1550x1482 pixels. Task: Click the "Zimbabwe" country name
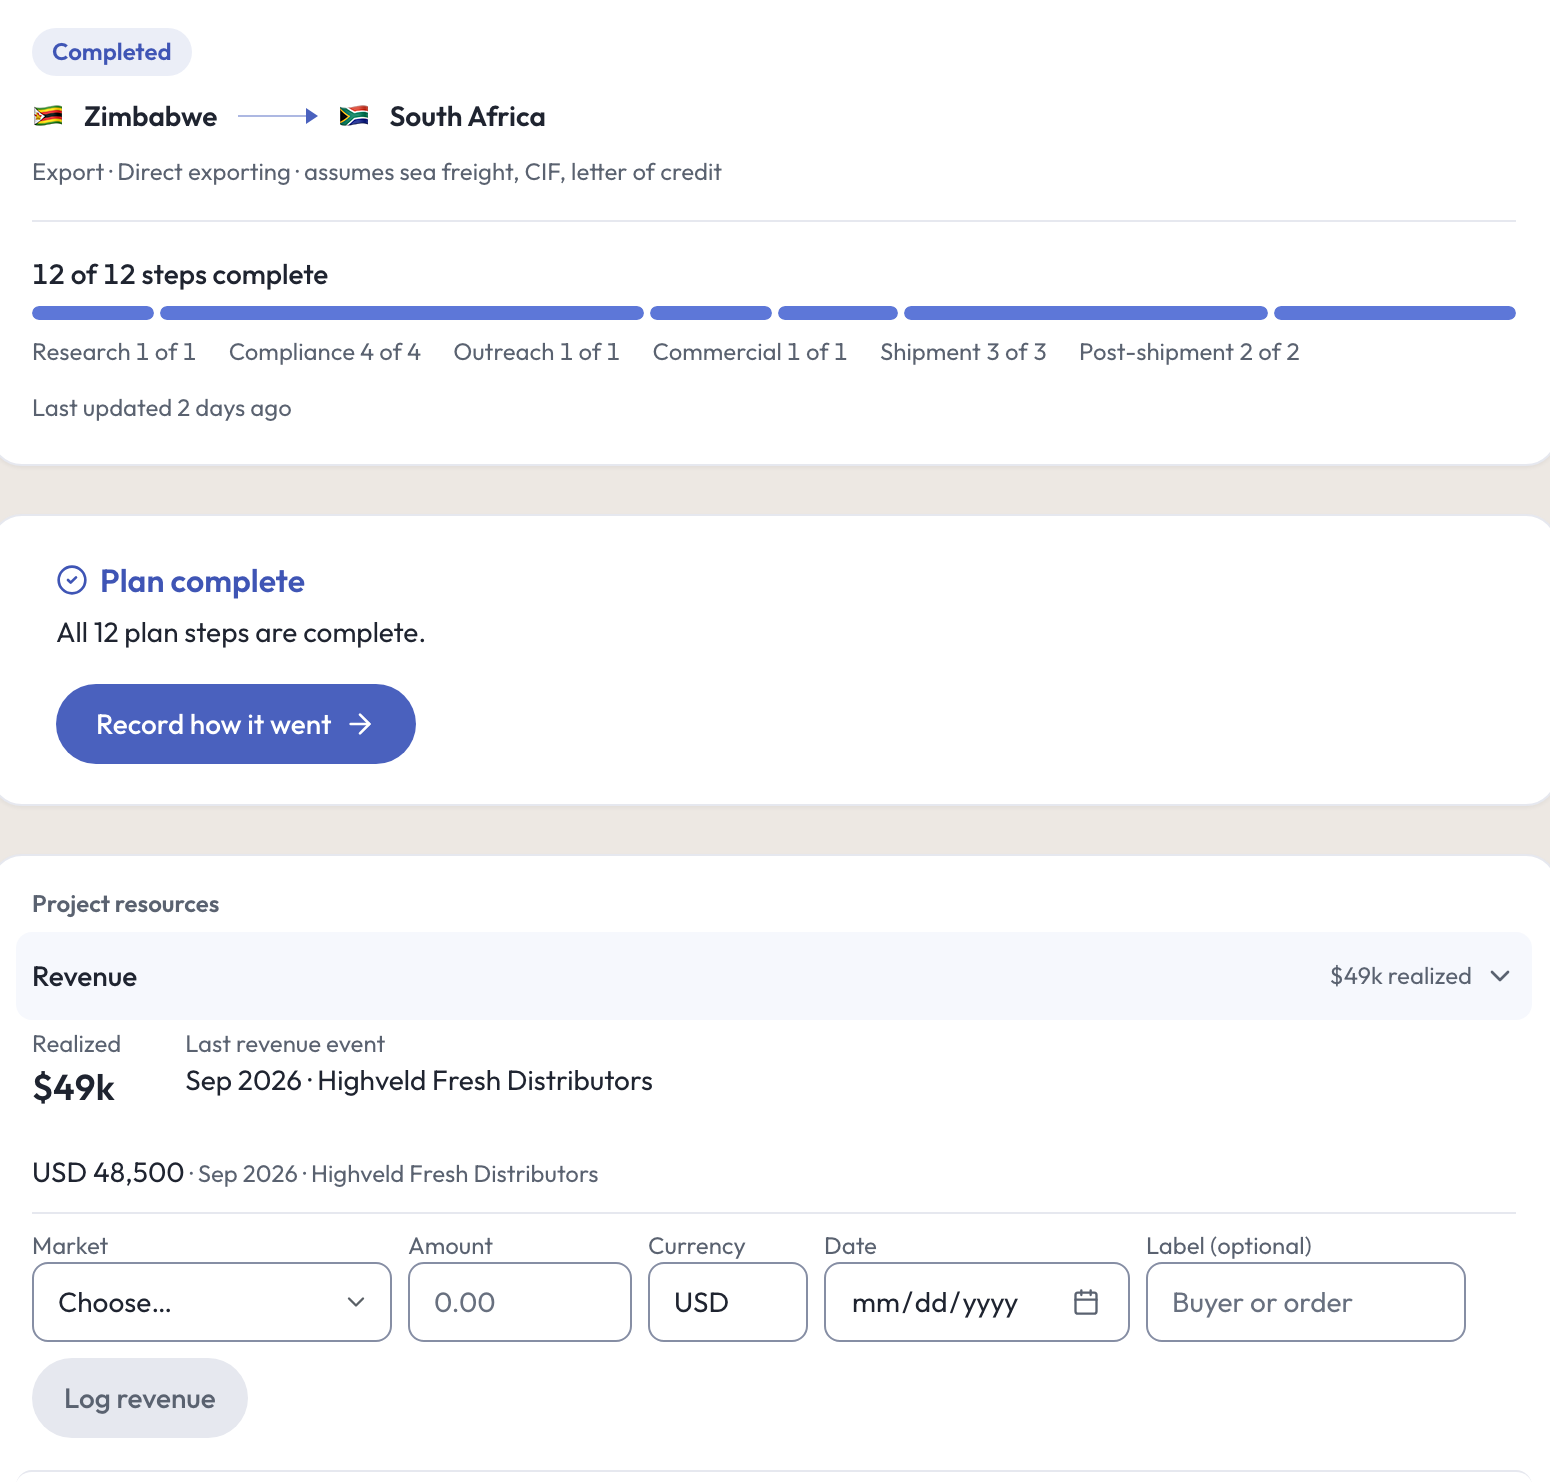pos(150,117)
